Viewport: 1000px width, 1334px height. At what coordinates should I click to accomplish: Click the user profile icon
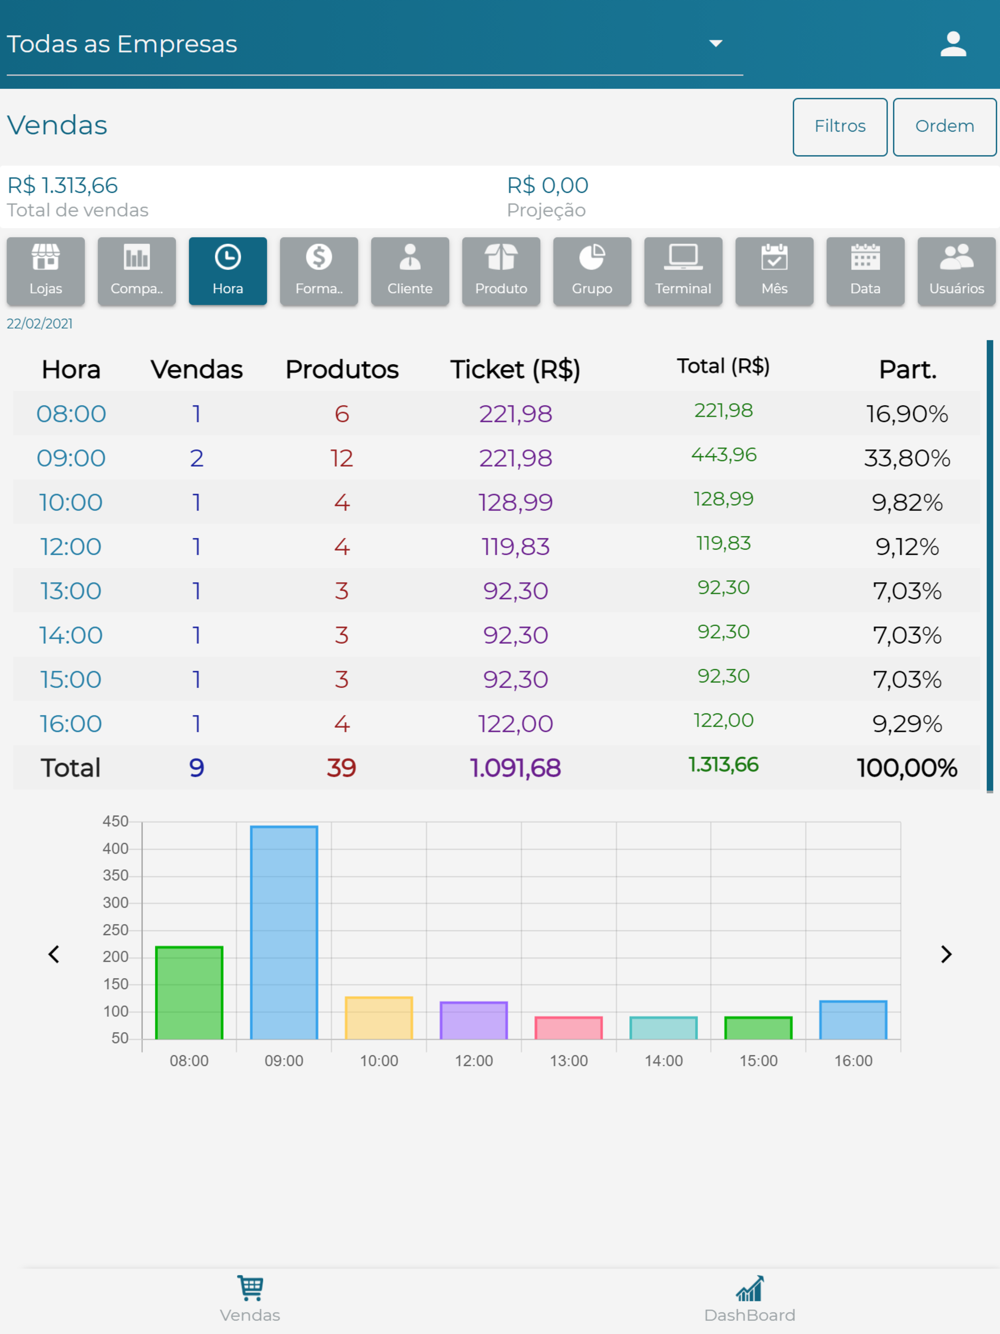[x=953, y=44]
